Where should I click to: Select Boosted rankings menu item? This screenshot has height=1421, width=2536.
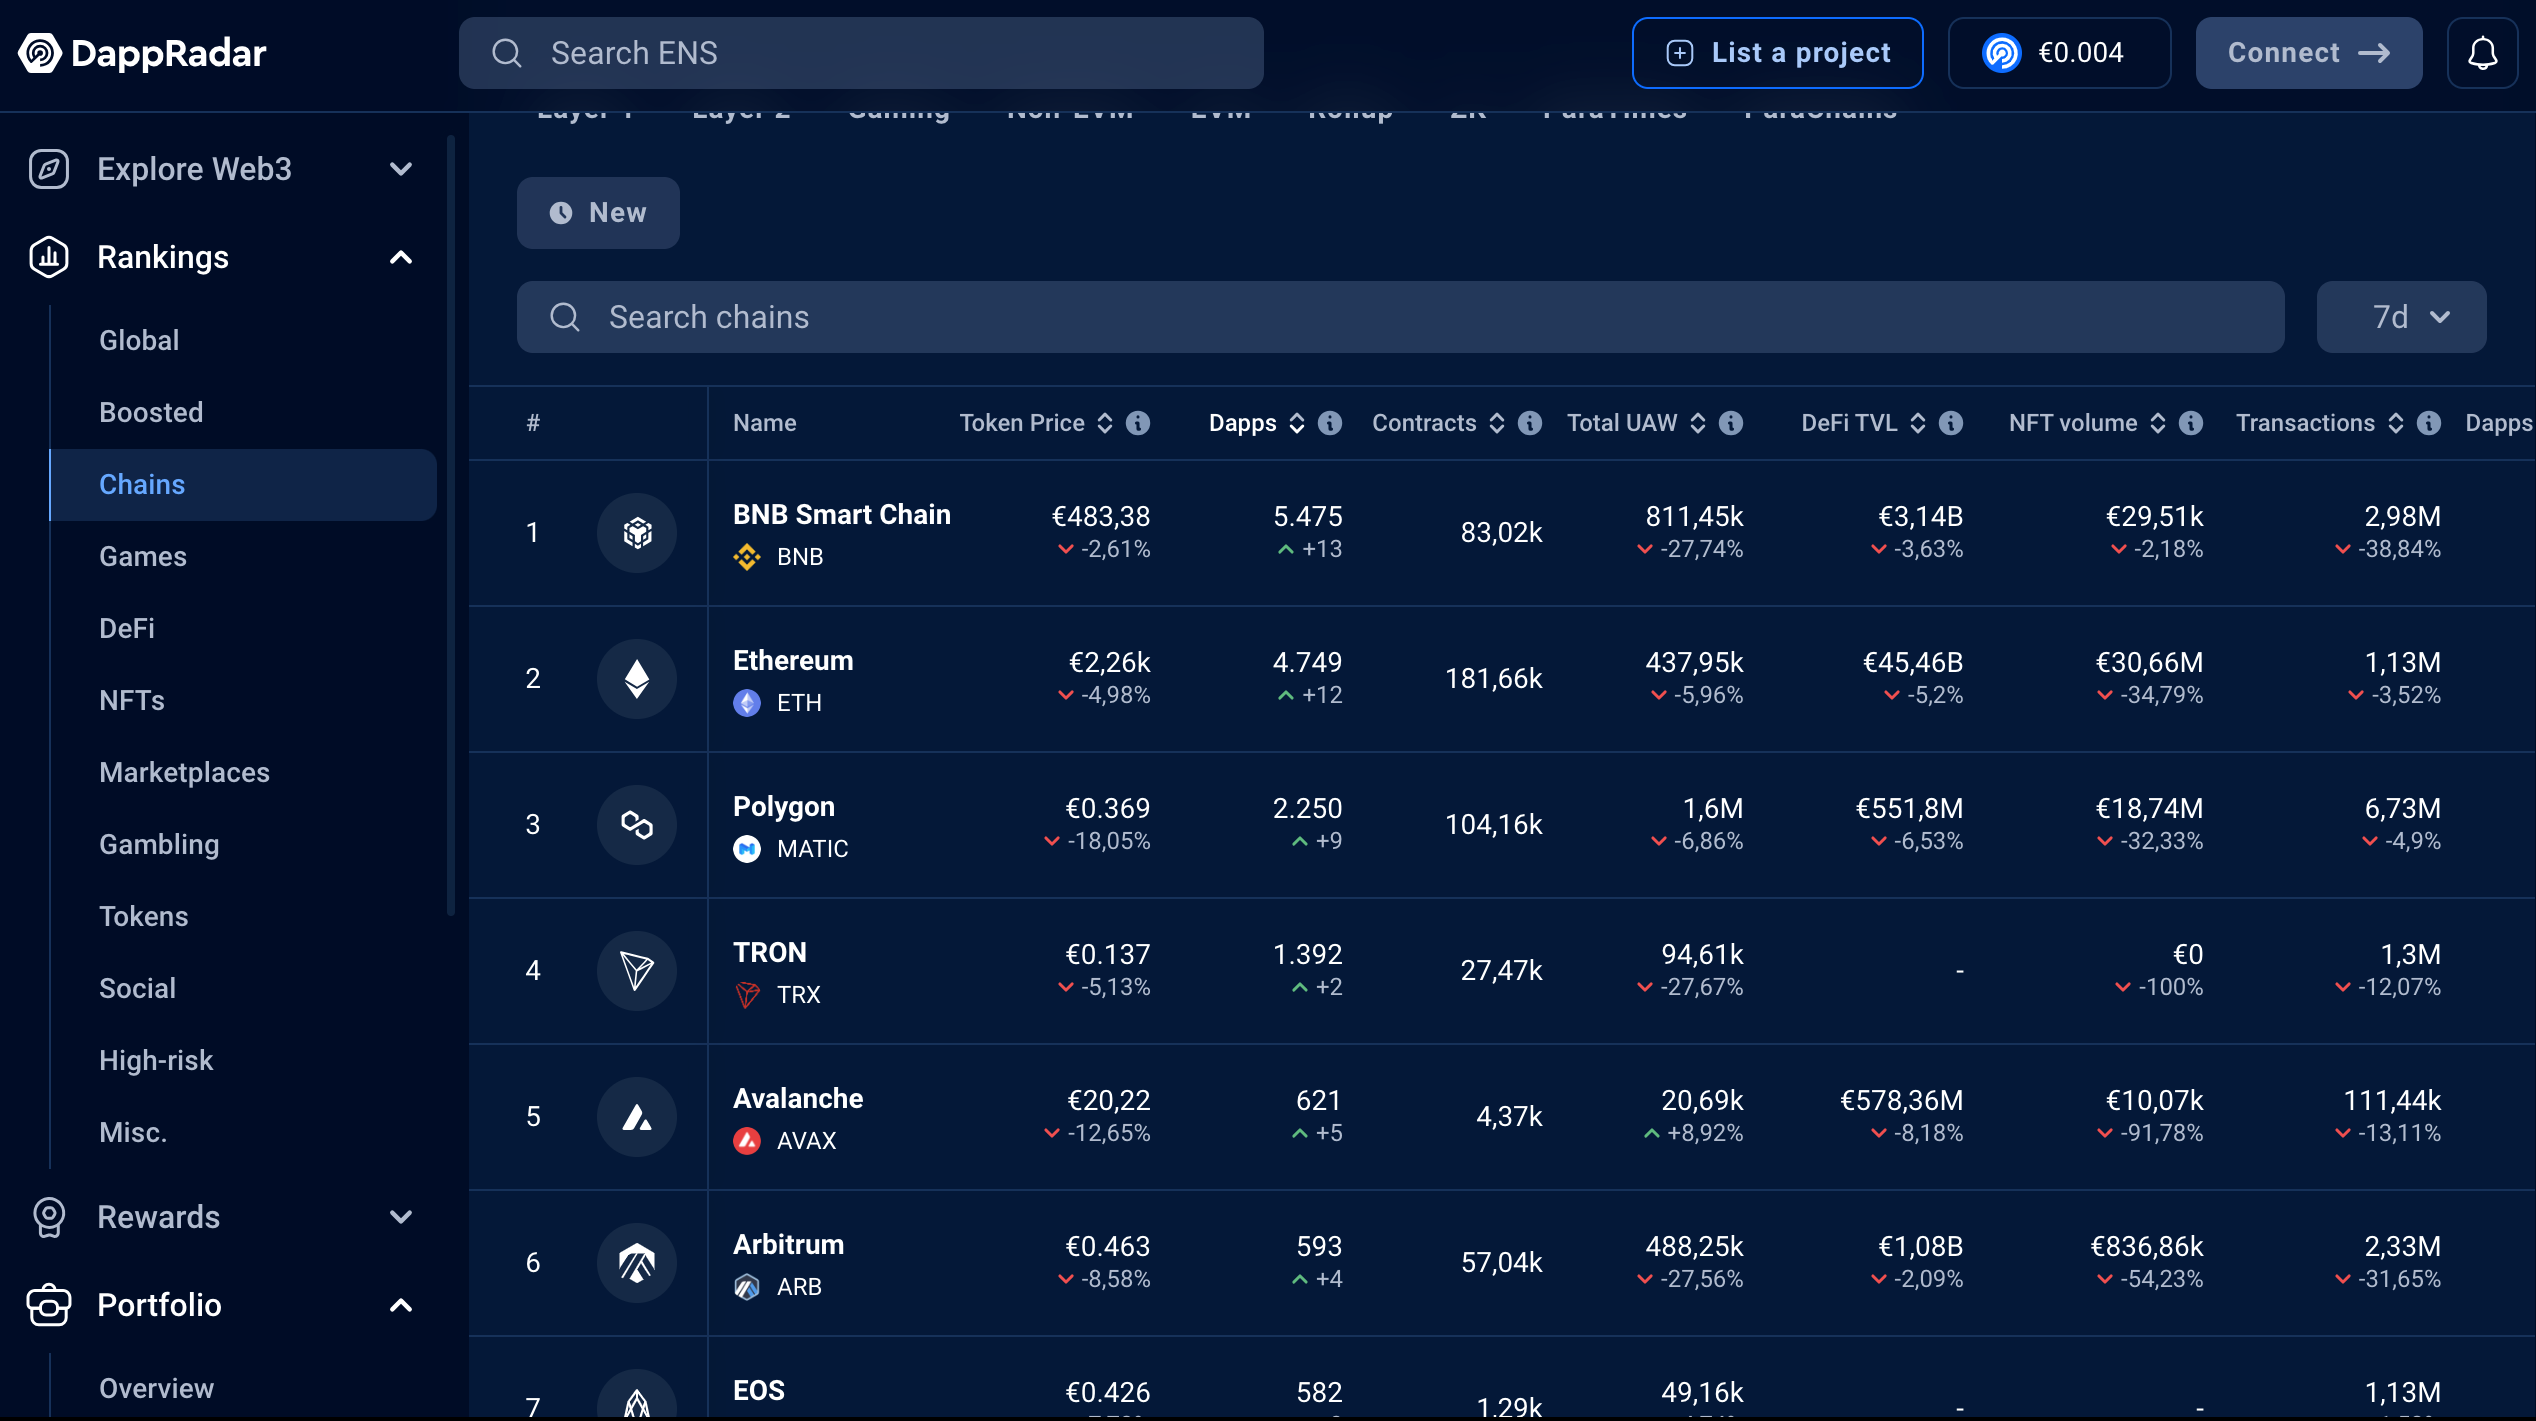243,413
